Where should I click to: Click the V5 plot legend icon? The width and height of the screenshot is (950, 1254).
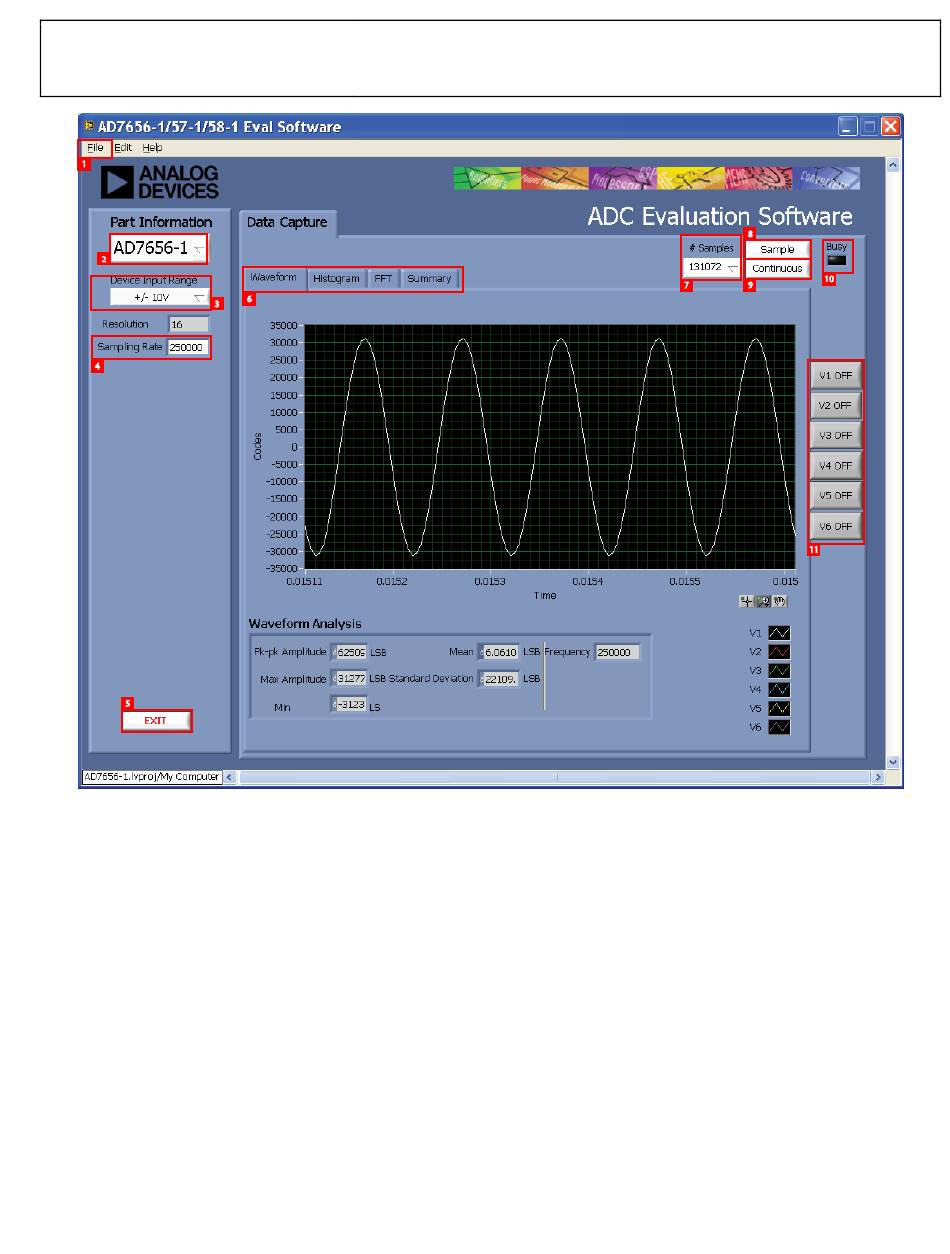(x=779, y=708)
